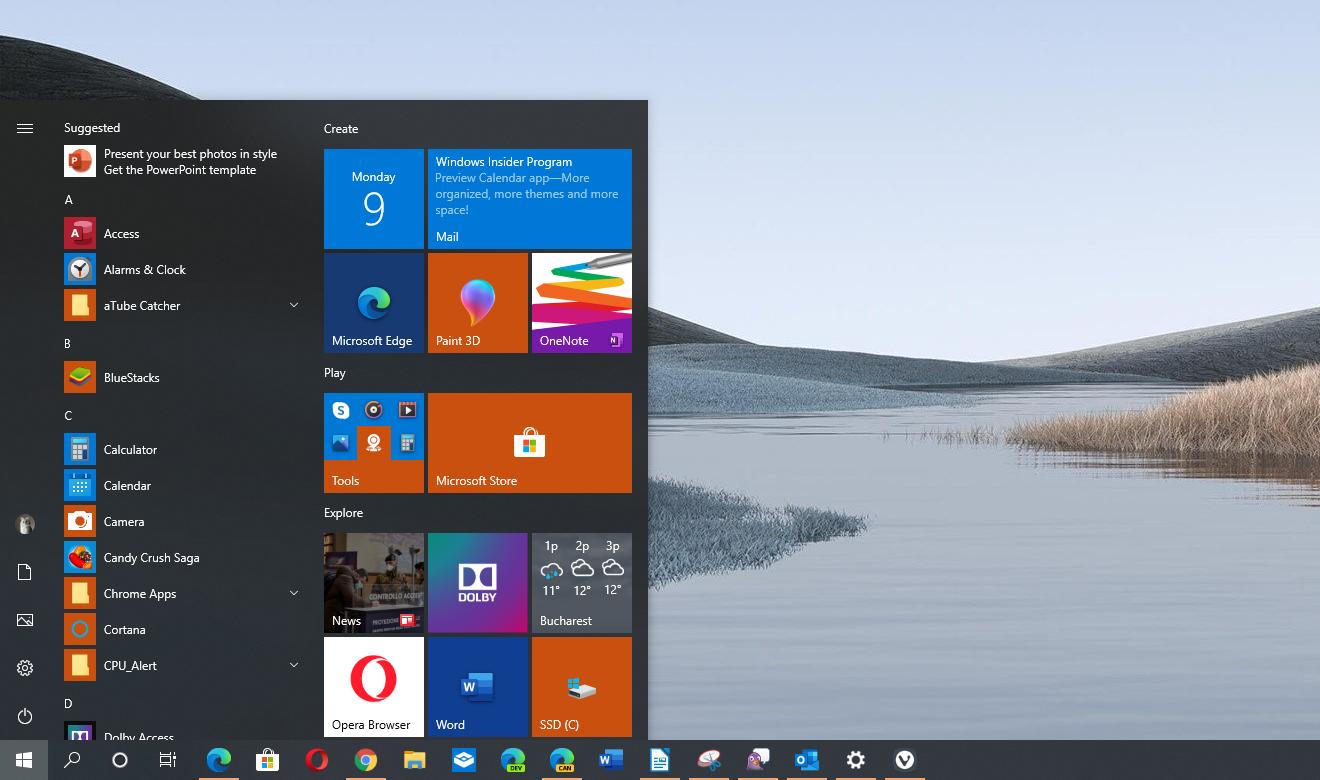Expand the Chrome Apps folder
Viewport: 1320px width, 780px height.
[293, 593]
